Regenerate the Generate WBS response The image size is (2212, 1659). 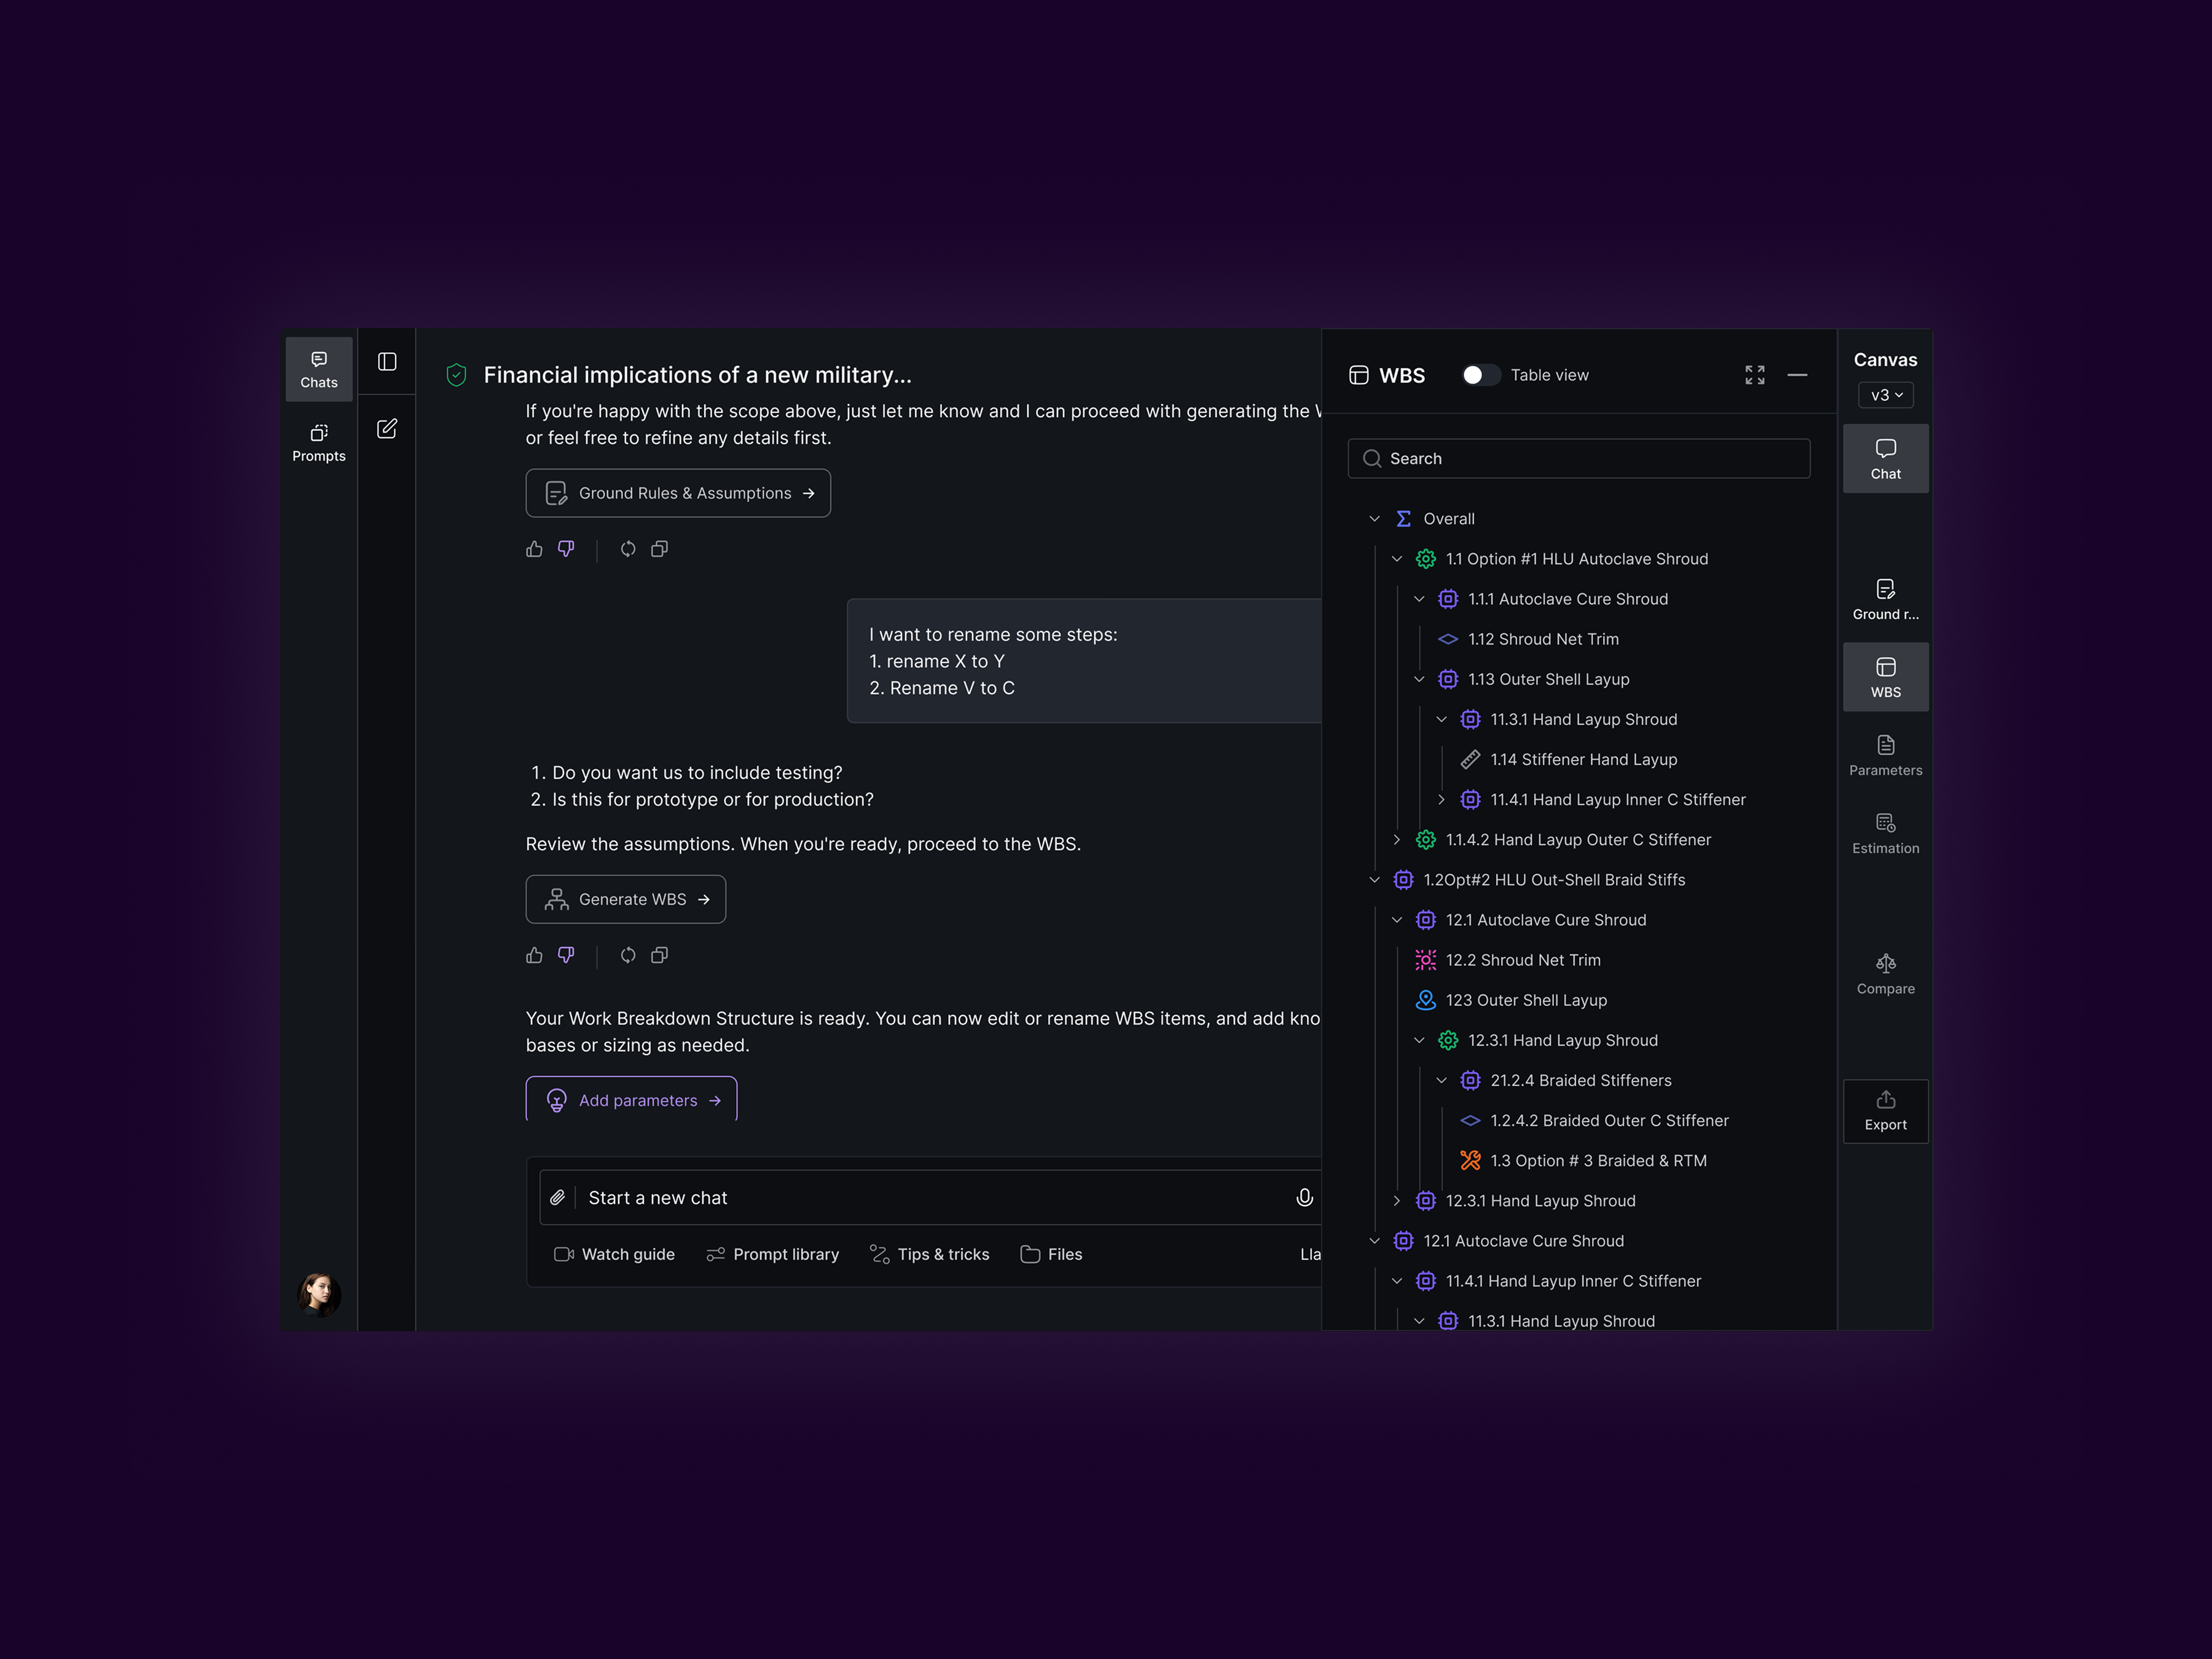(628, 955)
